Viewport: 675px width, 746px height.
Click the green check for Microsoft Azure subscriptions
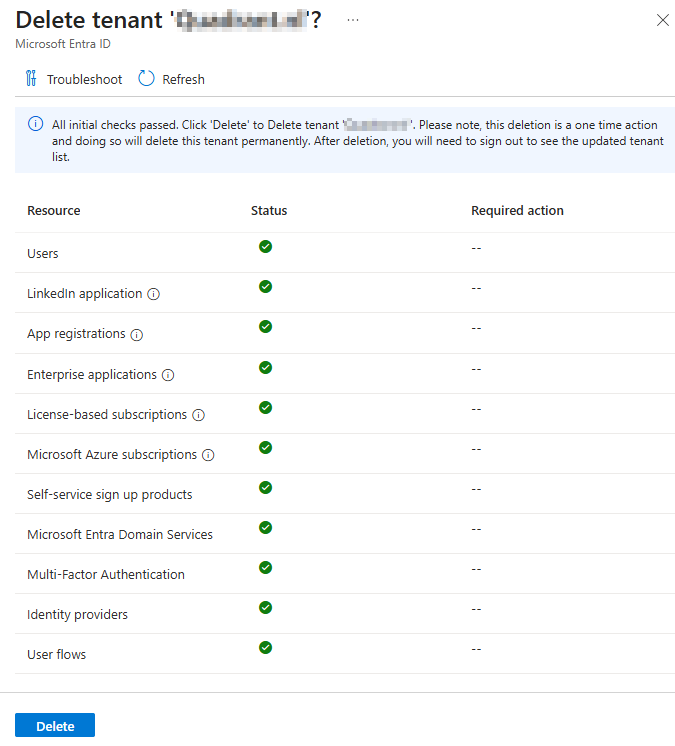coord(265,447)
